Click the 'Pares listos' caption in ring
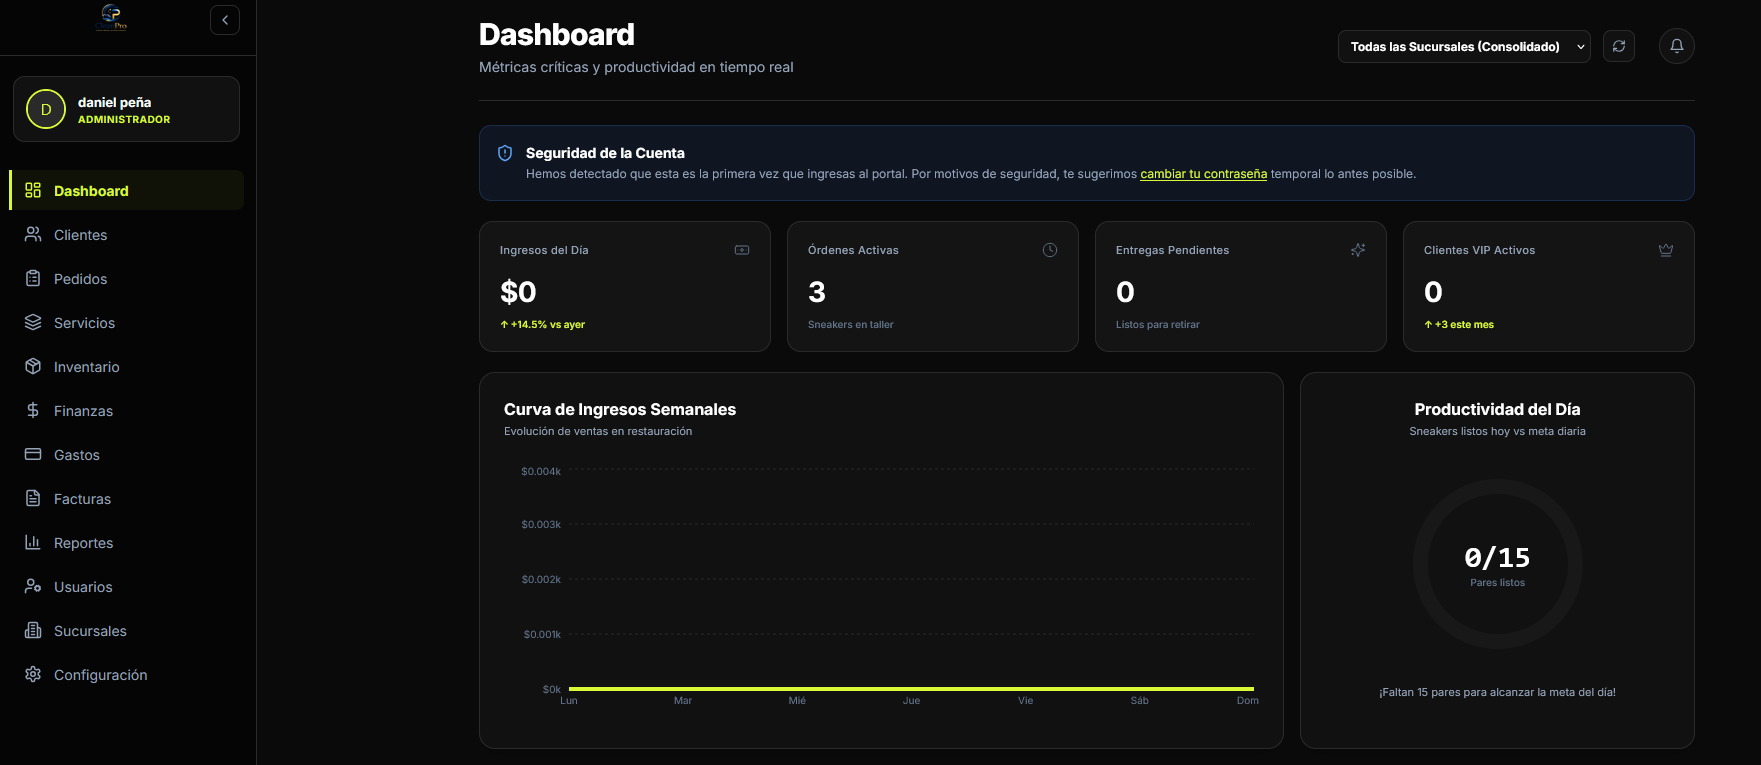The image size is (1761, 765). (x=1497, y=582)
